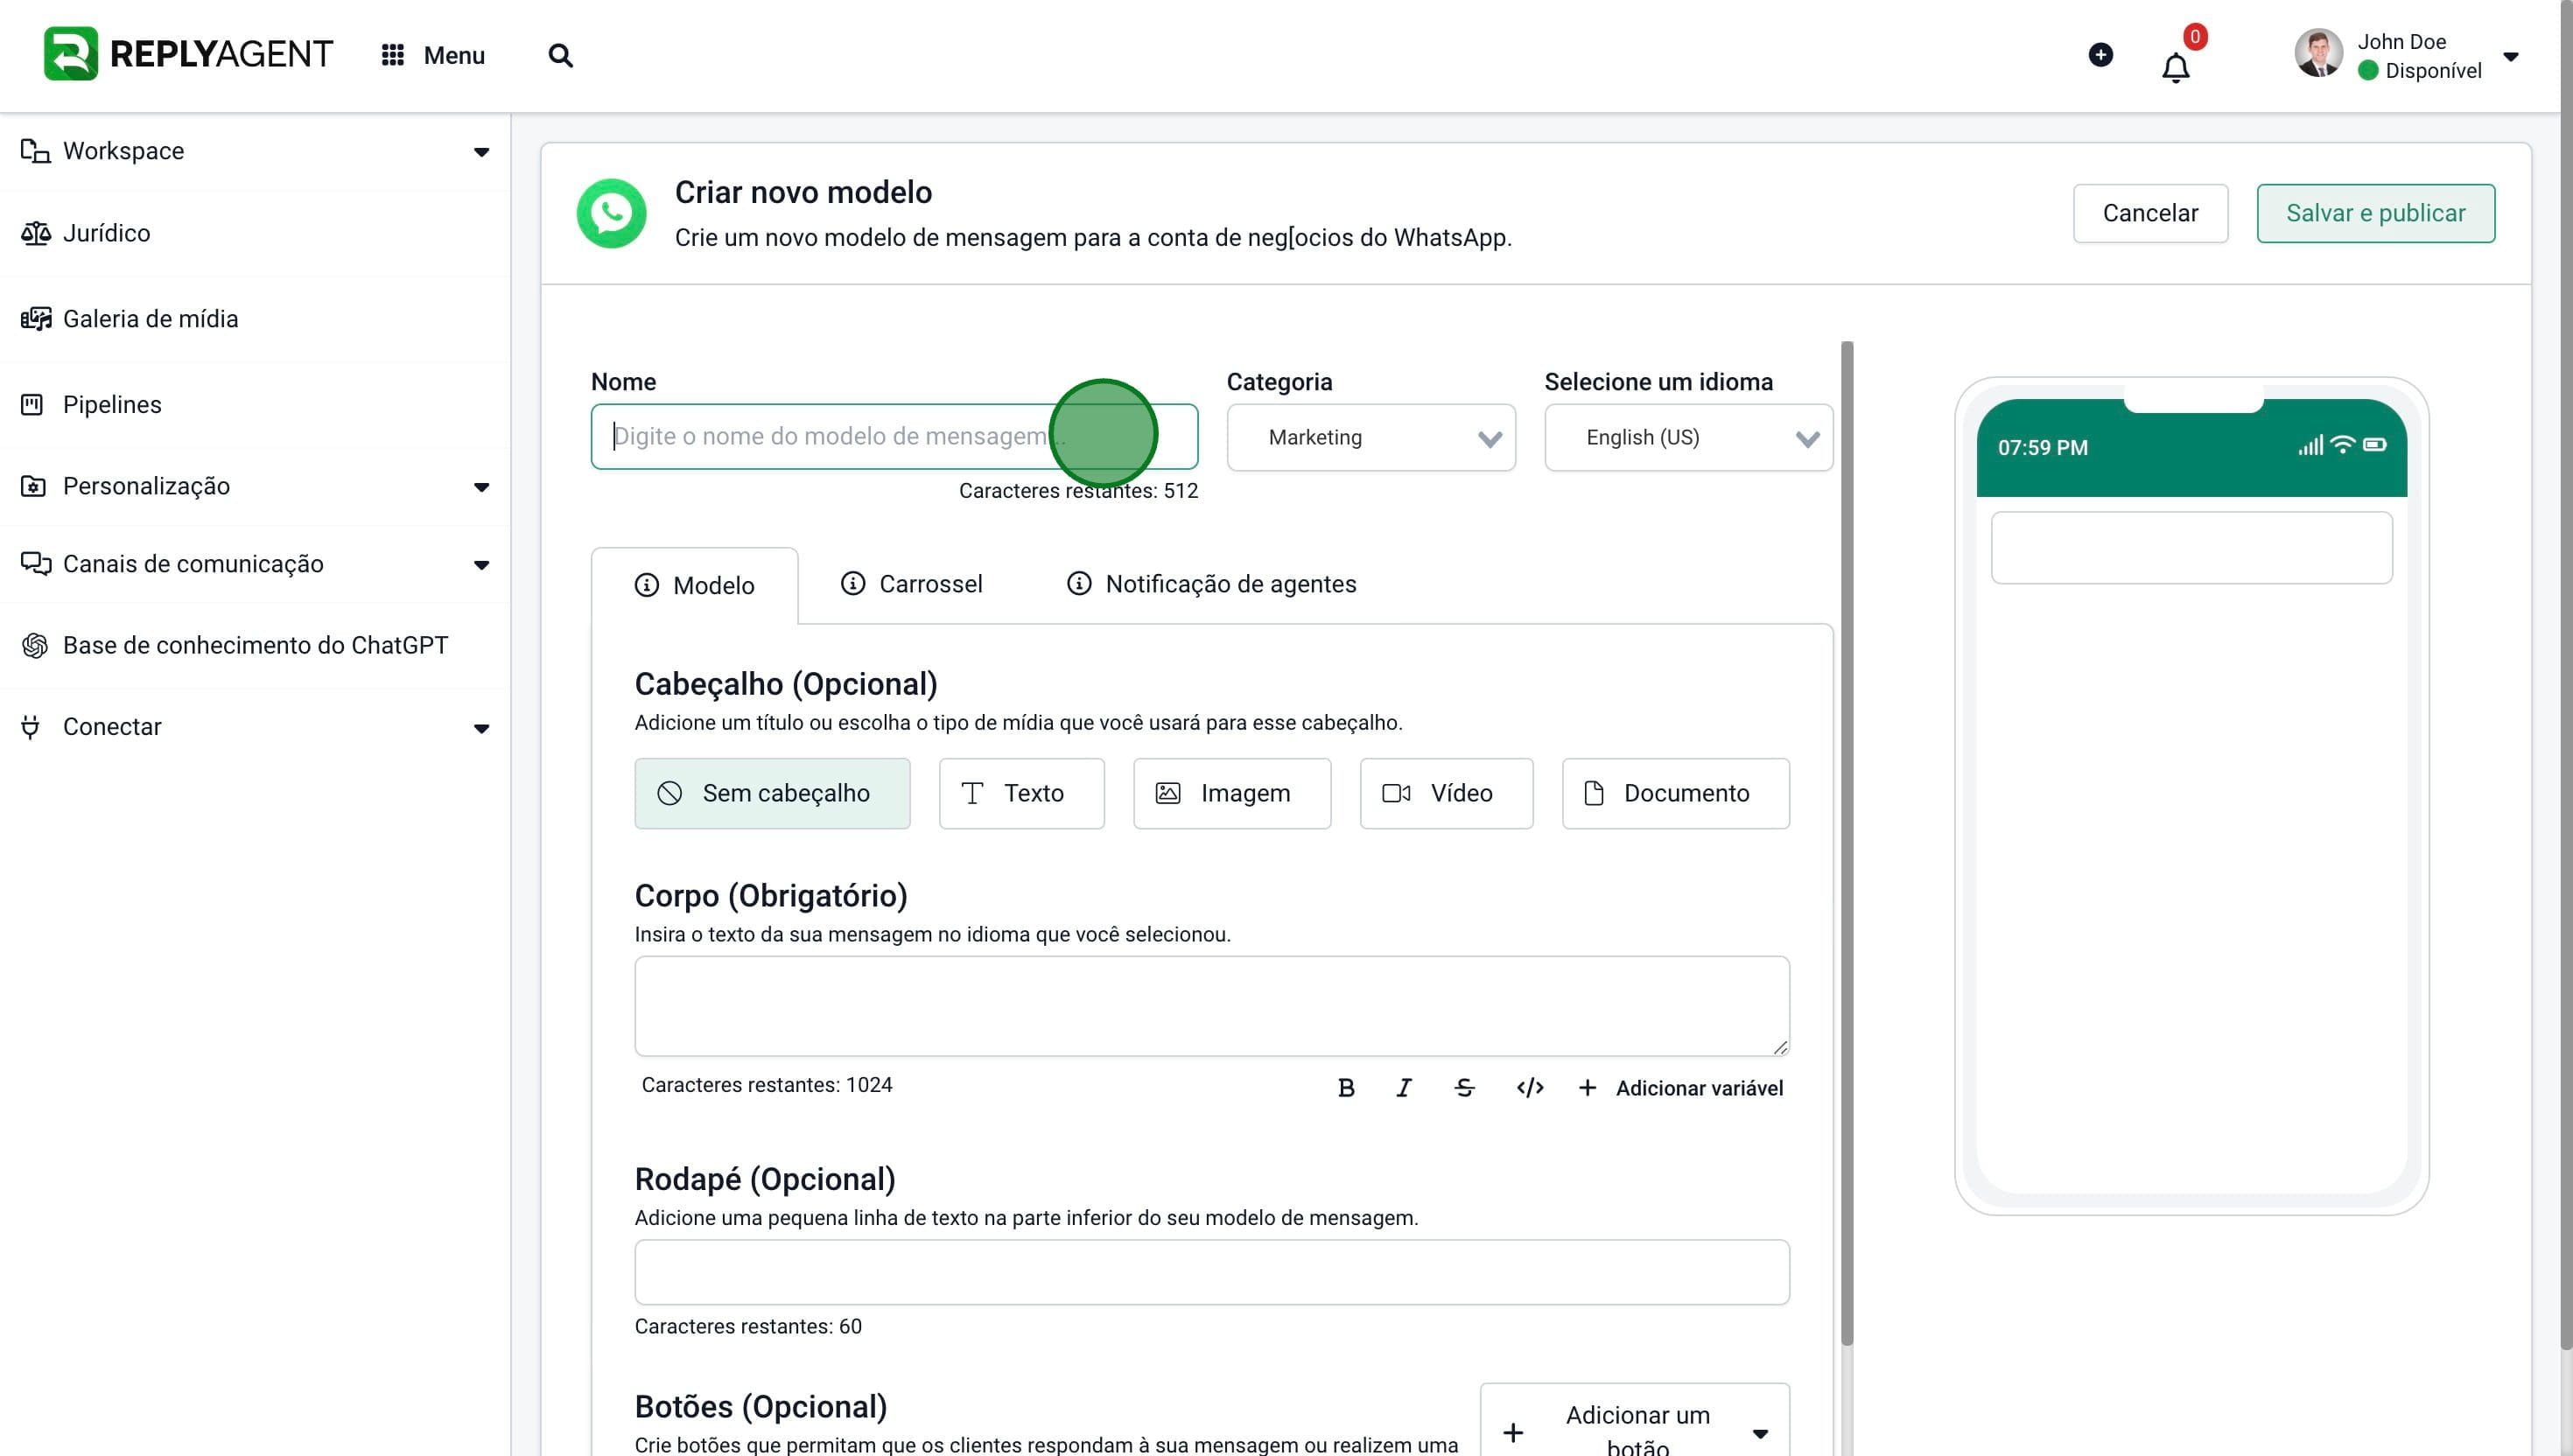Open the notifications bell

[x=2176, y=67]
